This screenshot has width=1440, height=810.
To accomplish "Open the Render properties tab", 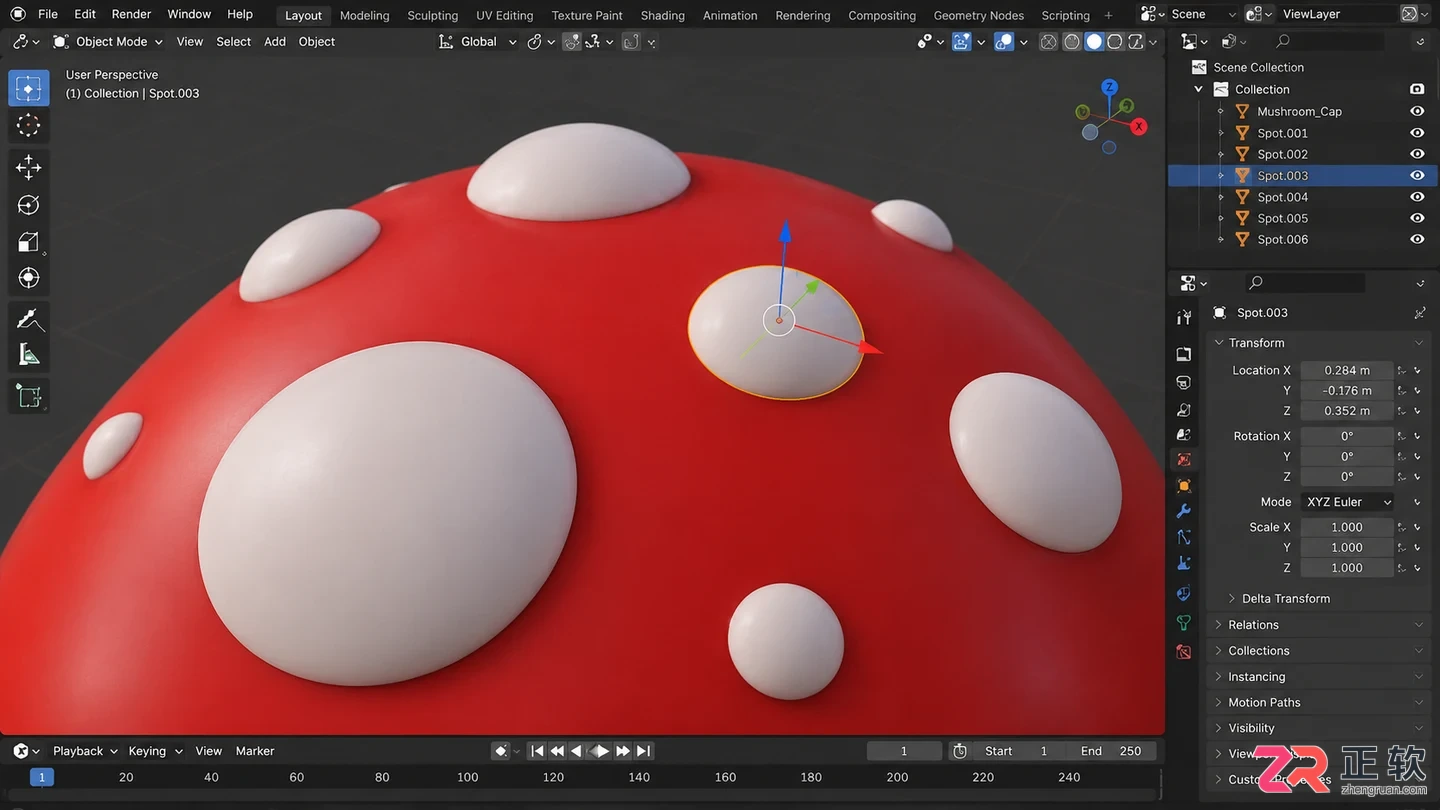I will [1184, 355].
